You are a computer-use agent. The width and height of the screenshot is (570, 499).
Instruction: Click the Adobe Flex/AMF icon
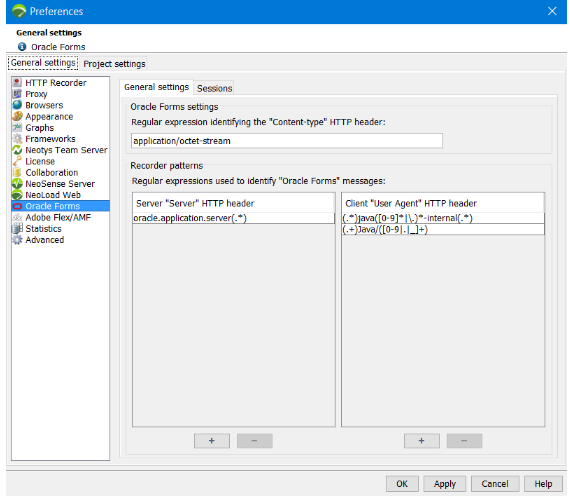(17, 218)
